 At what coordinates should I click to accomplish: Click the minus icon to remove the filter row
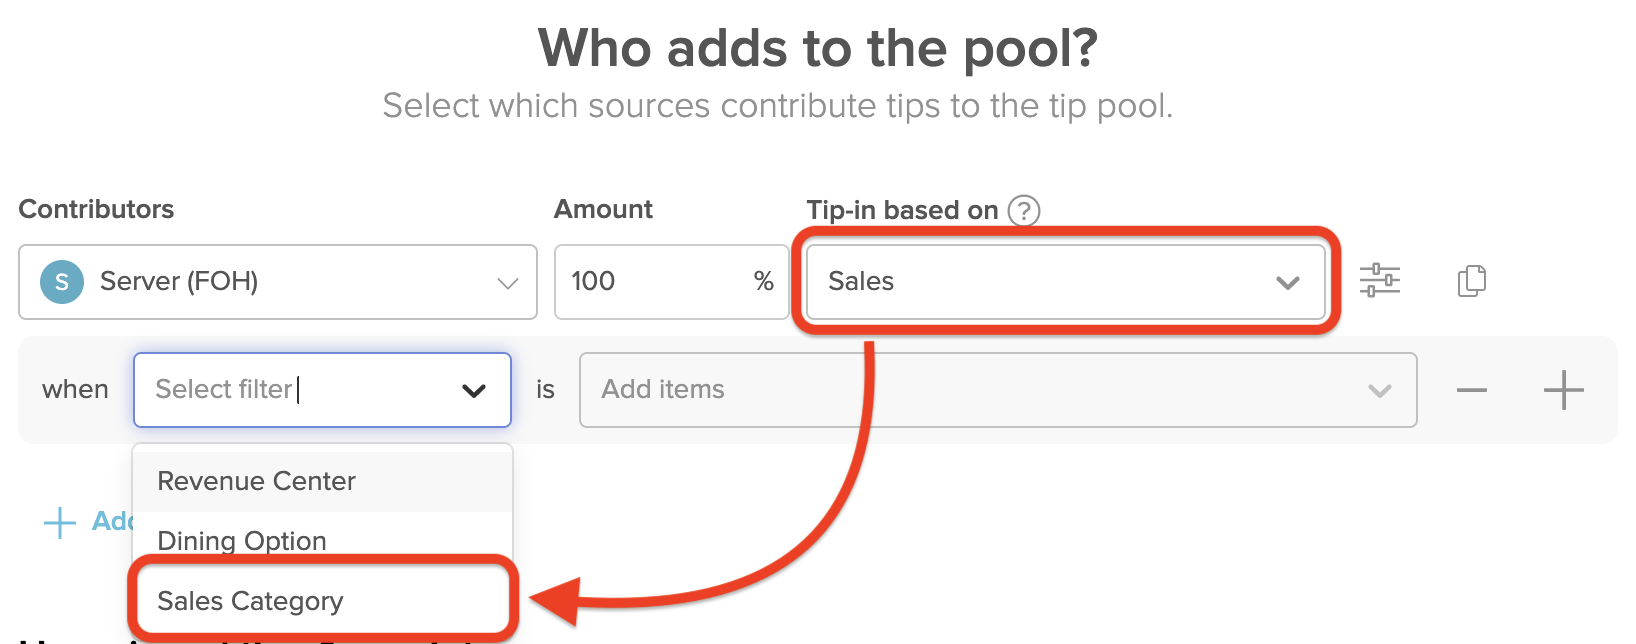pyautogui.click(x=1471, y=390)
